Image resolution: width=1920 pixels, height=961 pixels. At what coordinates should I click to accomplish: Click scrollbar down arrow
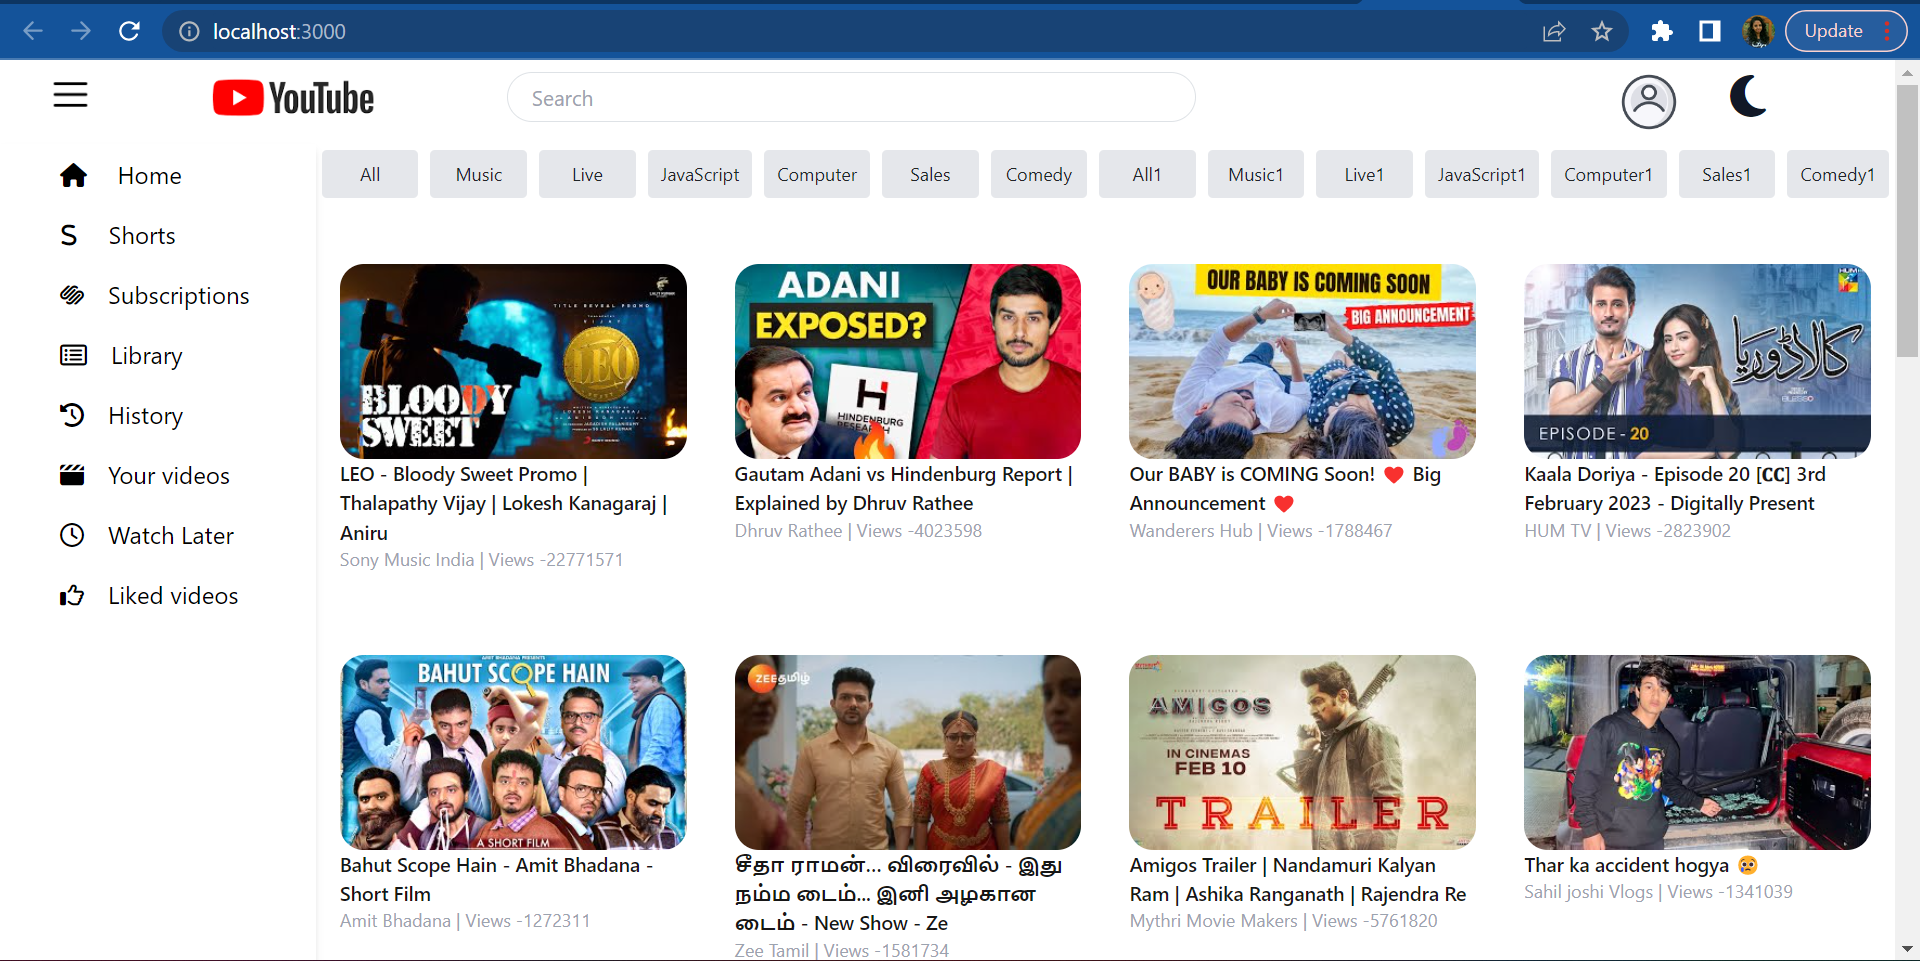point(1907,948)
